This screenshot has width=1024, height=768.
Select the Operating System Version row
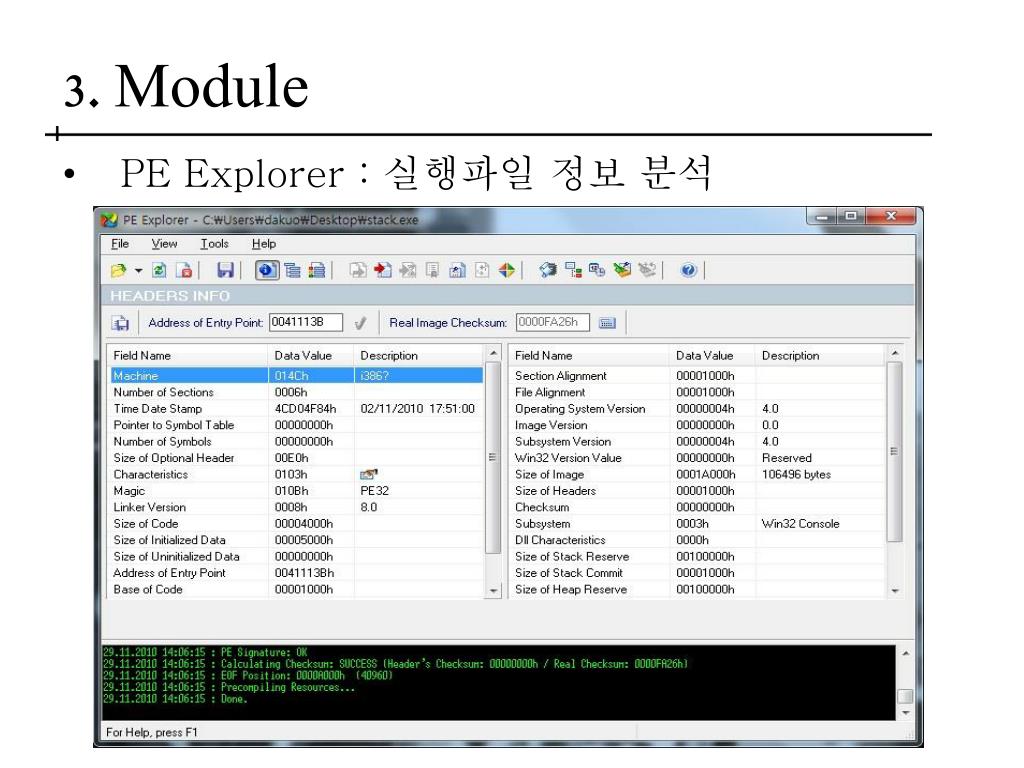click(x=699, y=408)
